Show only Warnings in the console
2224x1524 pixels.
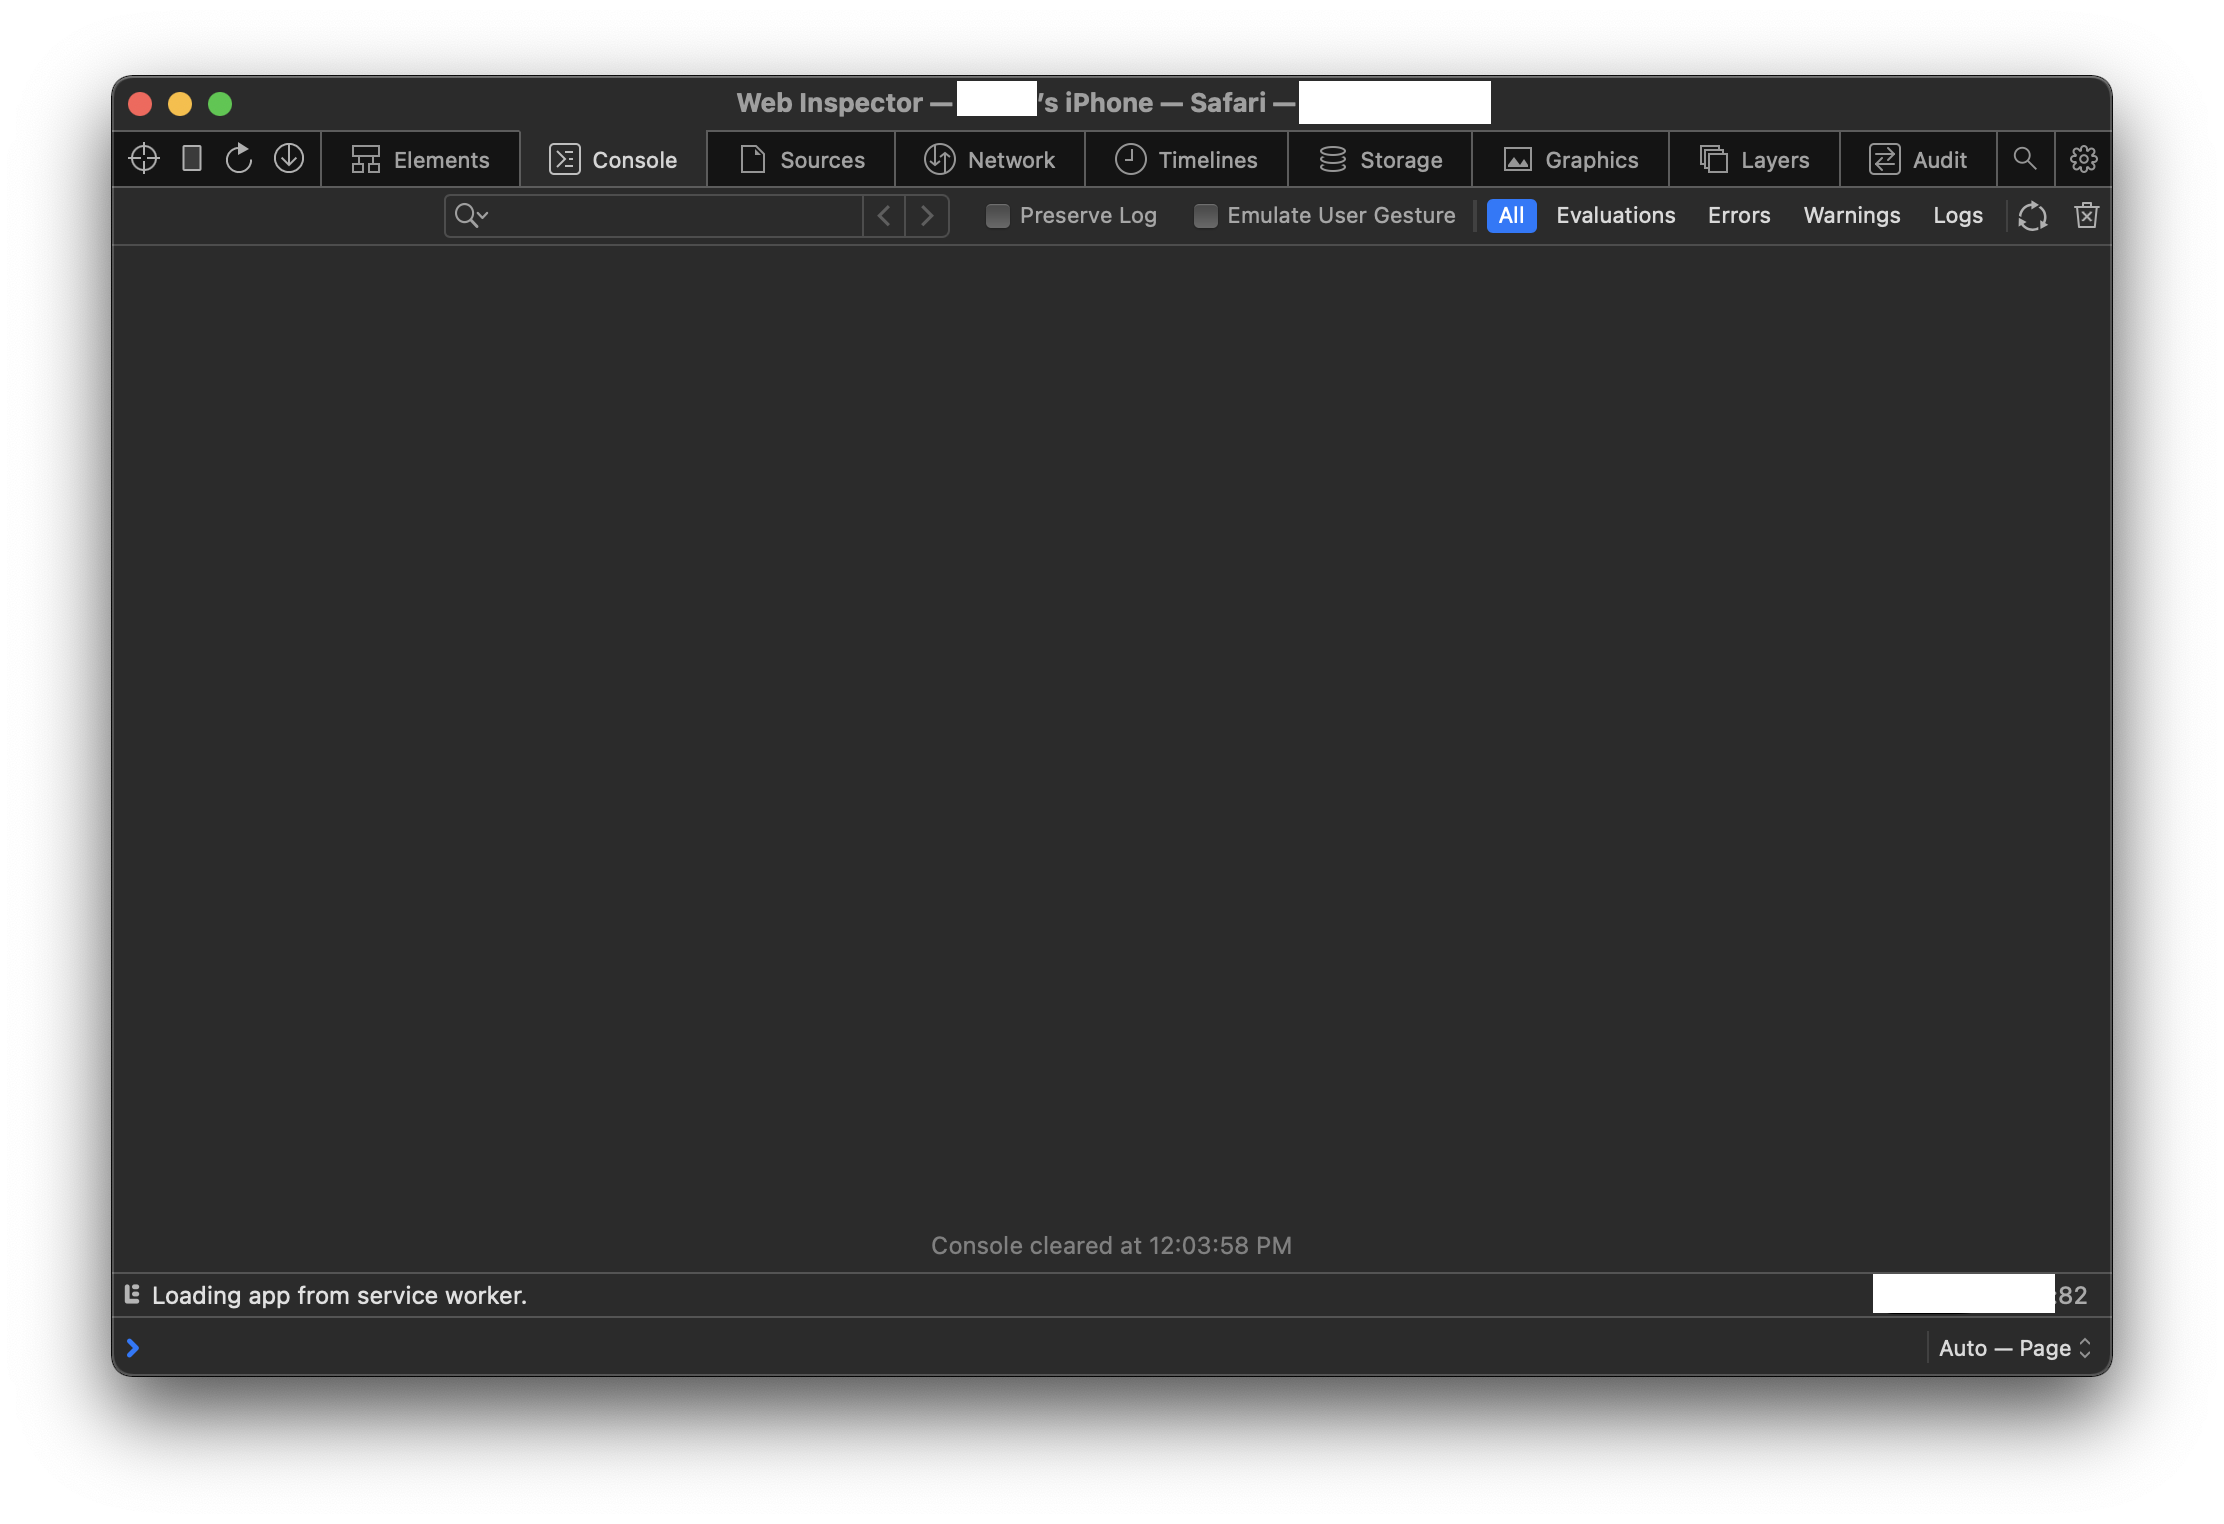click(x=1851, y=215)
